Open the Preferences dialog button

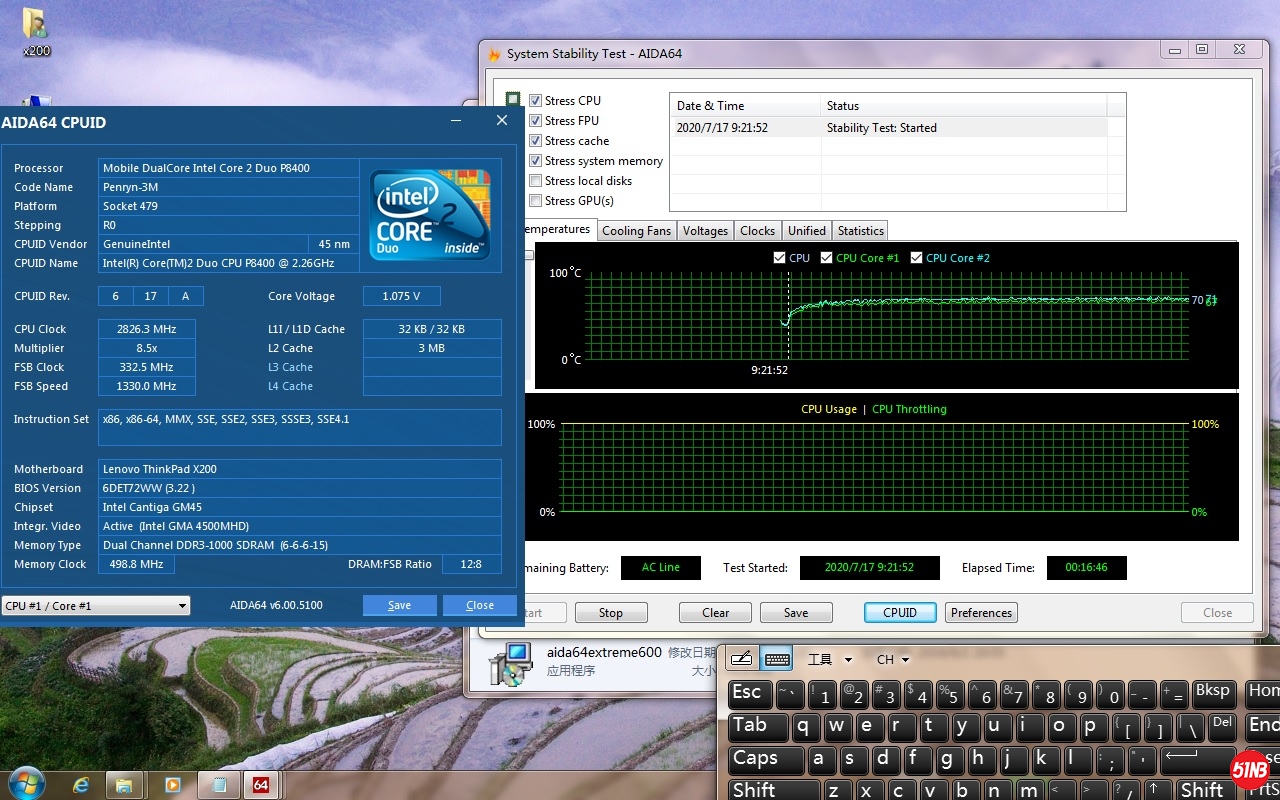[981, 613]
